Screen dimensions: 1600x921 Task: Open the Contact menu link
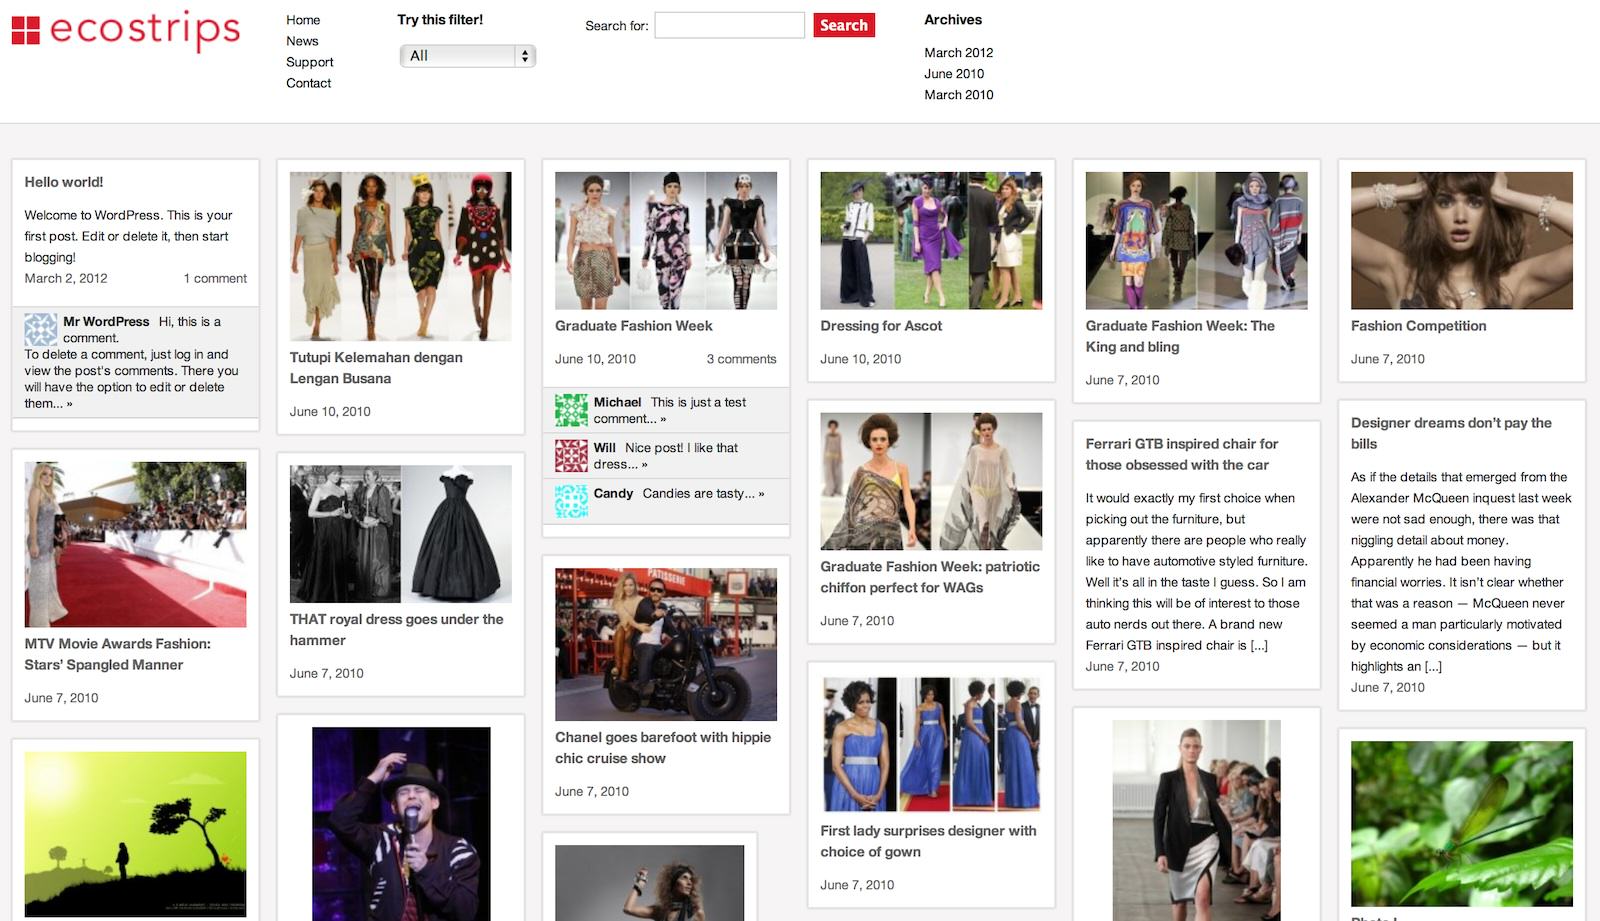coord(308,83)
